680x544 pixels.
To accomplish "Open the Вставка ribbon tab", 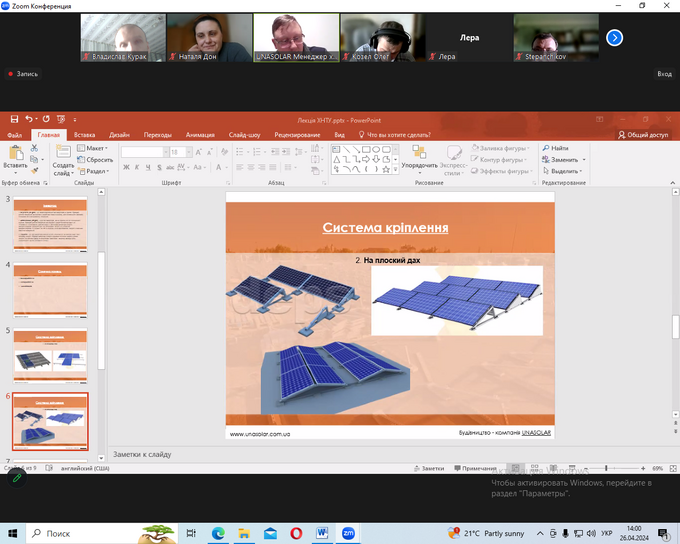I will [85, 134].
